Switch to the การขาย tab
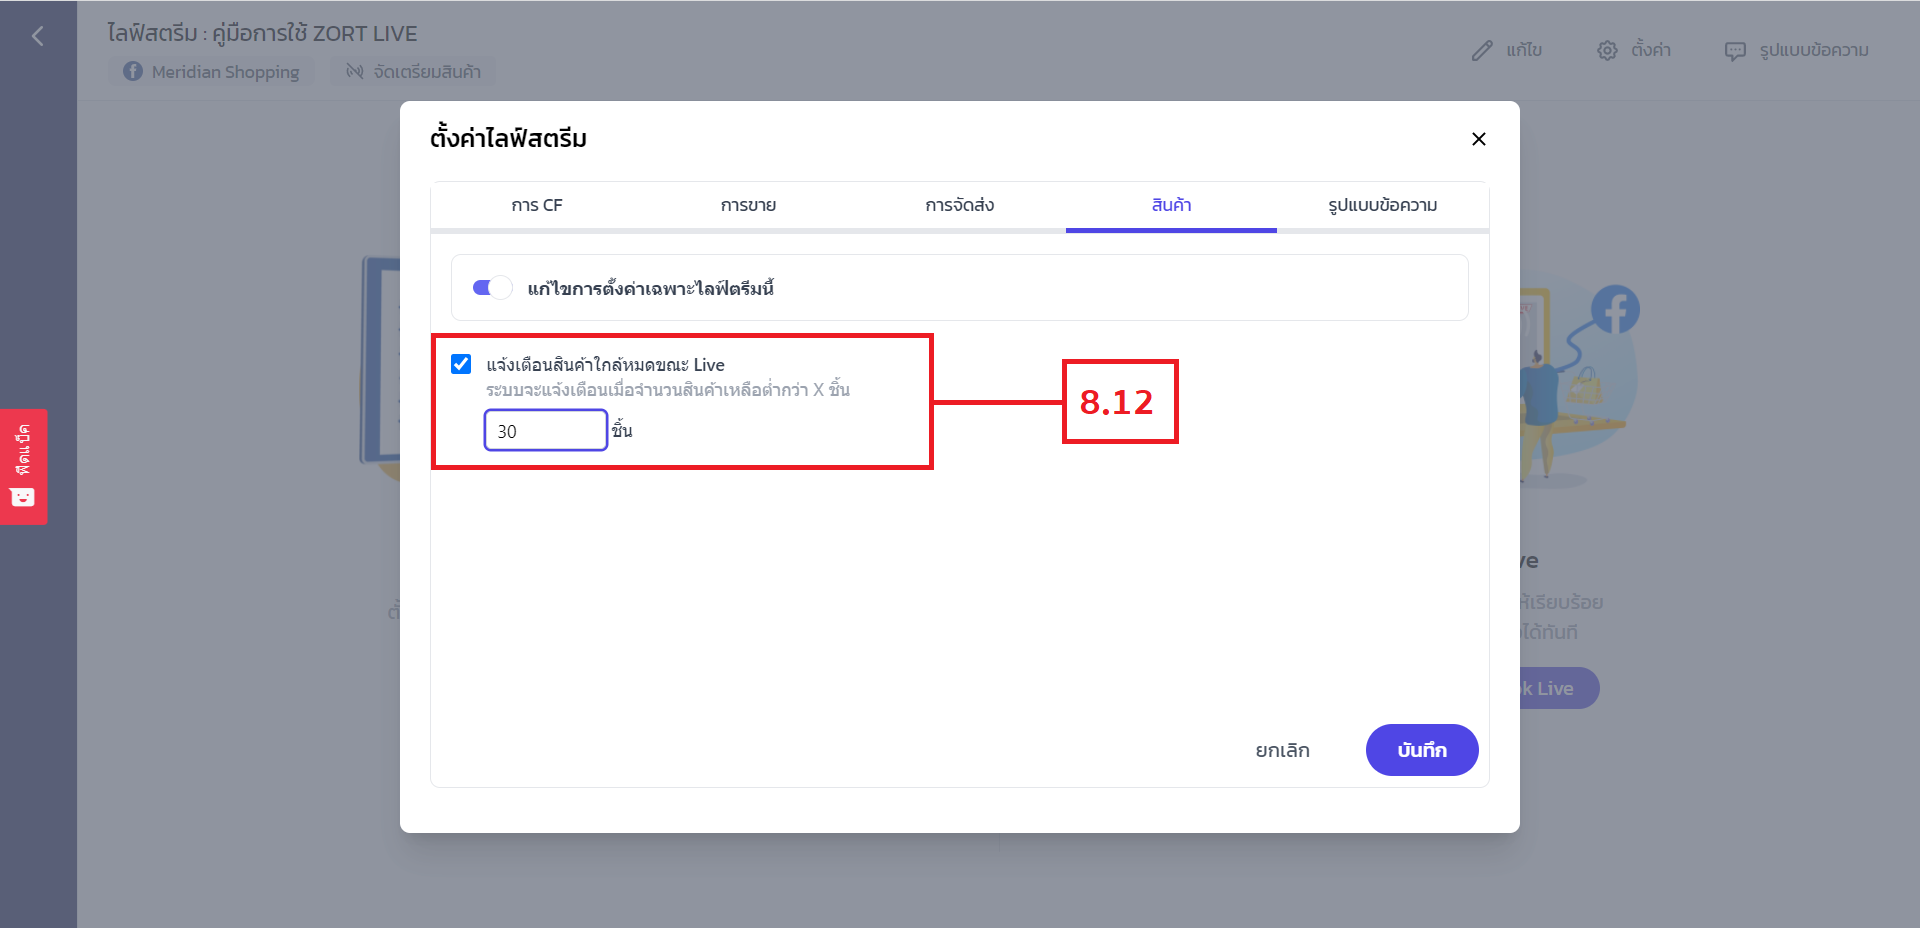The width and height of the screenshot is (1920, 928). pyautogui.click(x=748, y=206)
